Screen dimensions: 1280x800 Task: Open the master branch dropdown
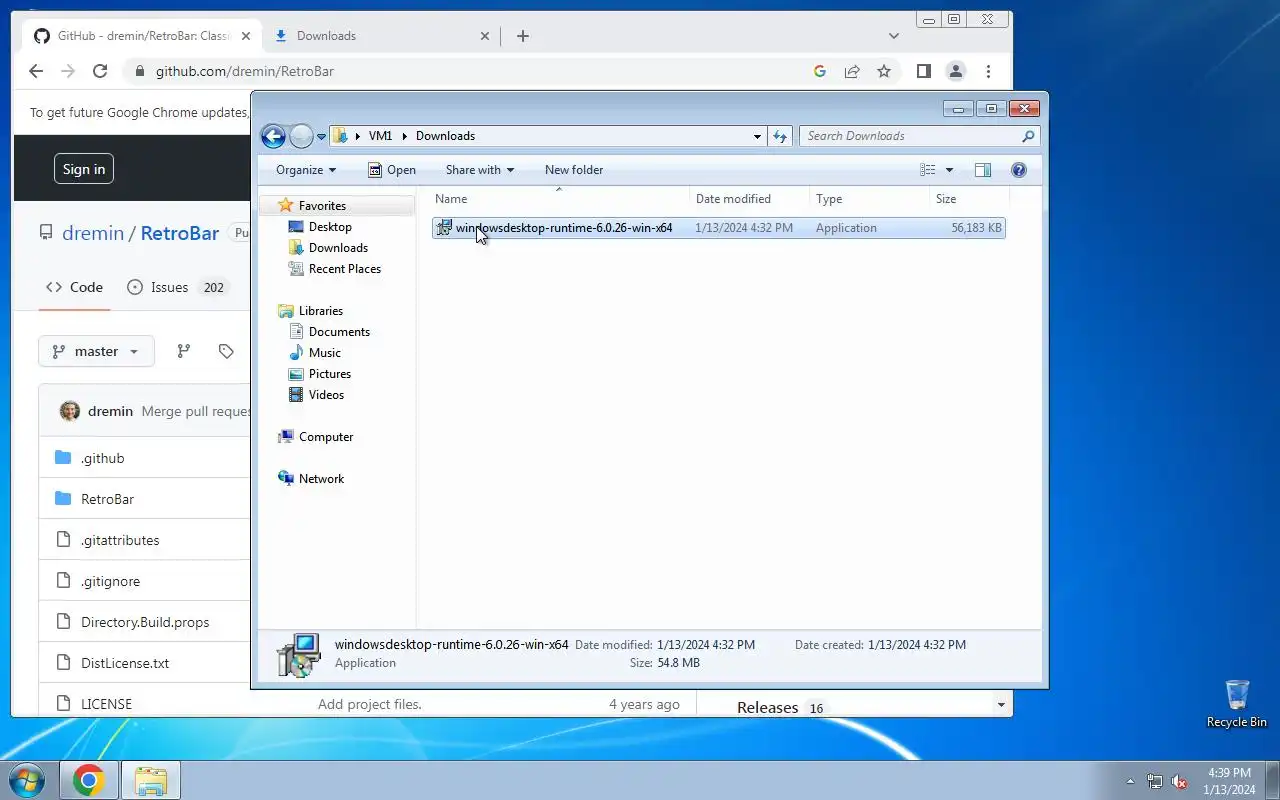tap(96, 351)
